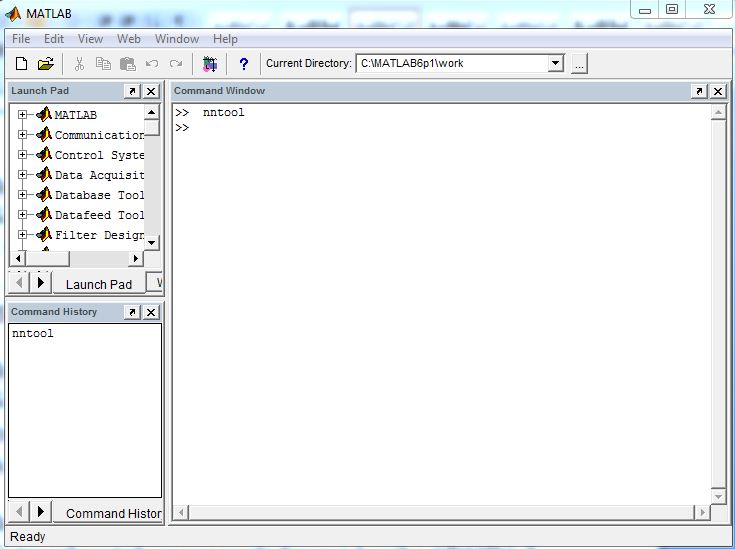Minimize the MATLAB window
The image size is (735, 549).
645,10
